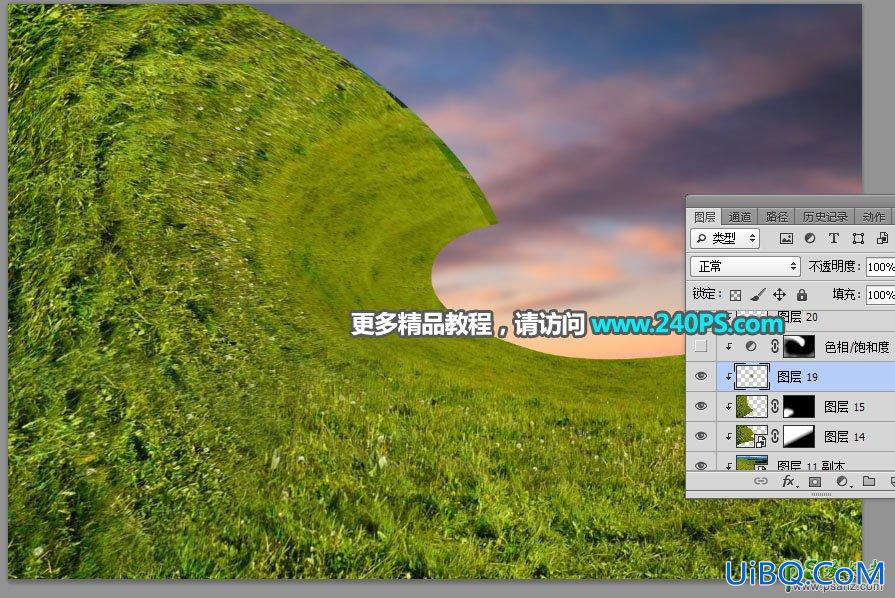Open the 正常 blend mode dropdown
The image size is (895, 598).
[x=745, y=266]
